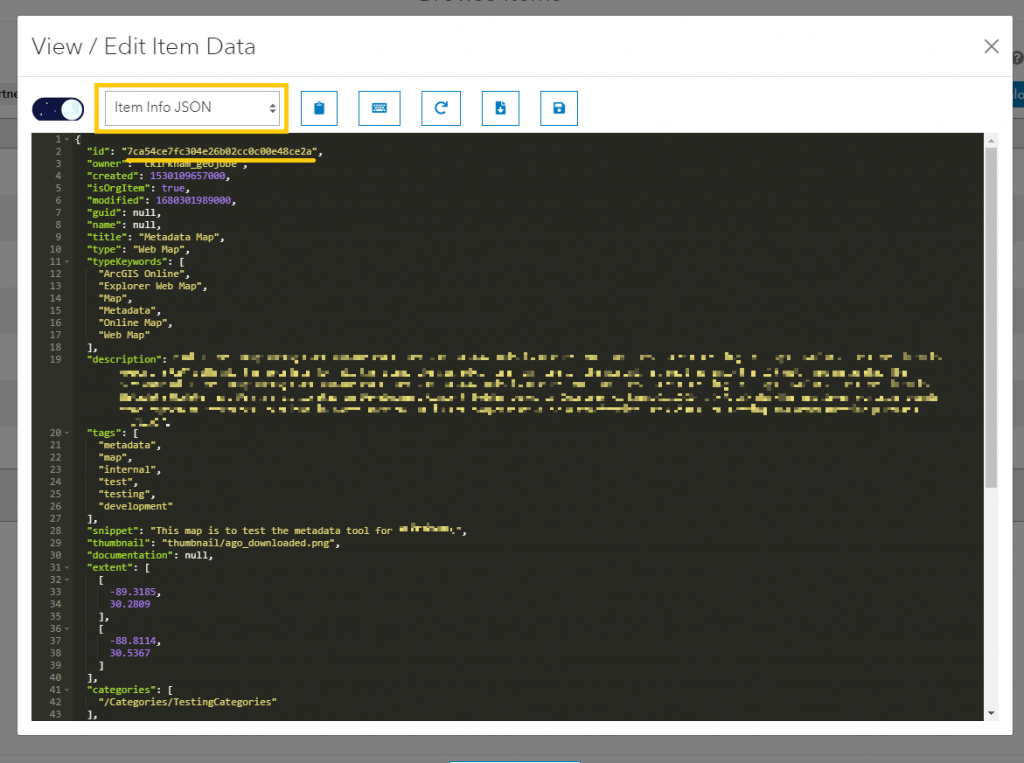
Task: Click the isOrgItem true value
Action: [172, 188]
